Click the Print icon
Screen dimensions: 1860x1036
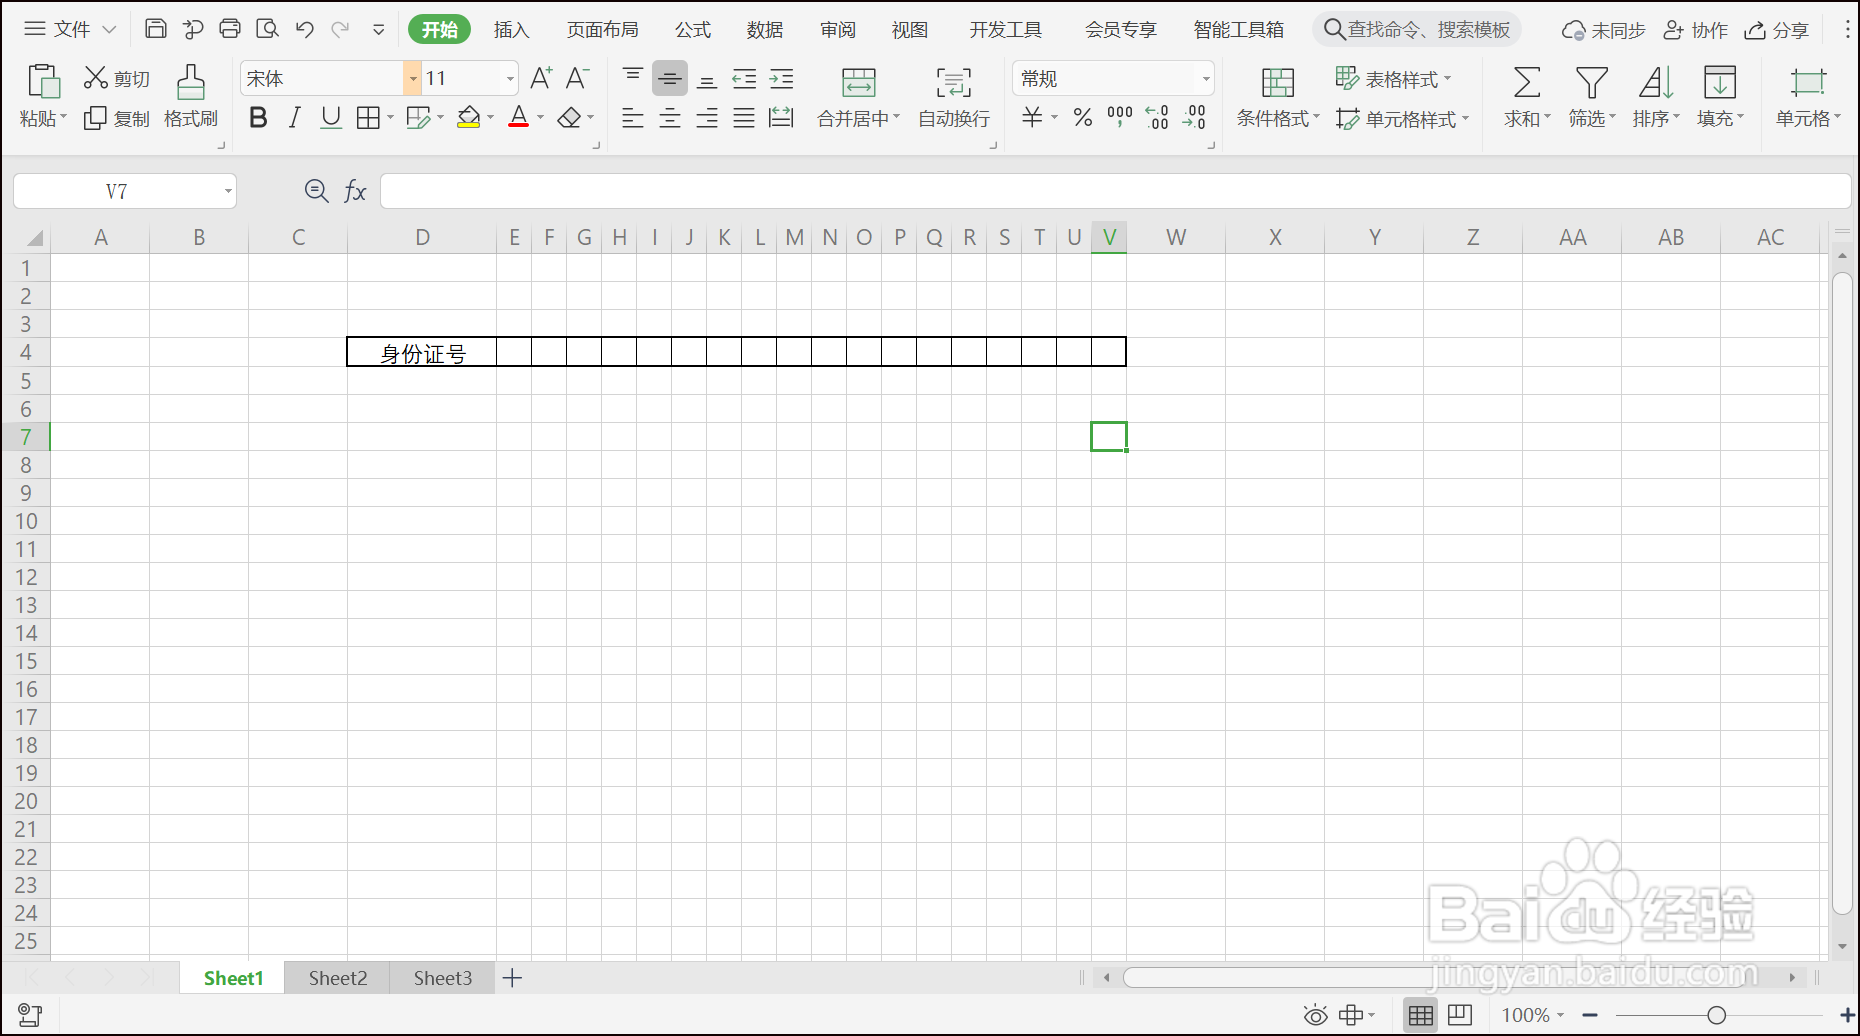(230, 29)
